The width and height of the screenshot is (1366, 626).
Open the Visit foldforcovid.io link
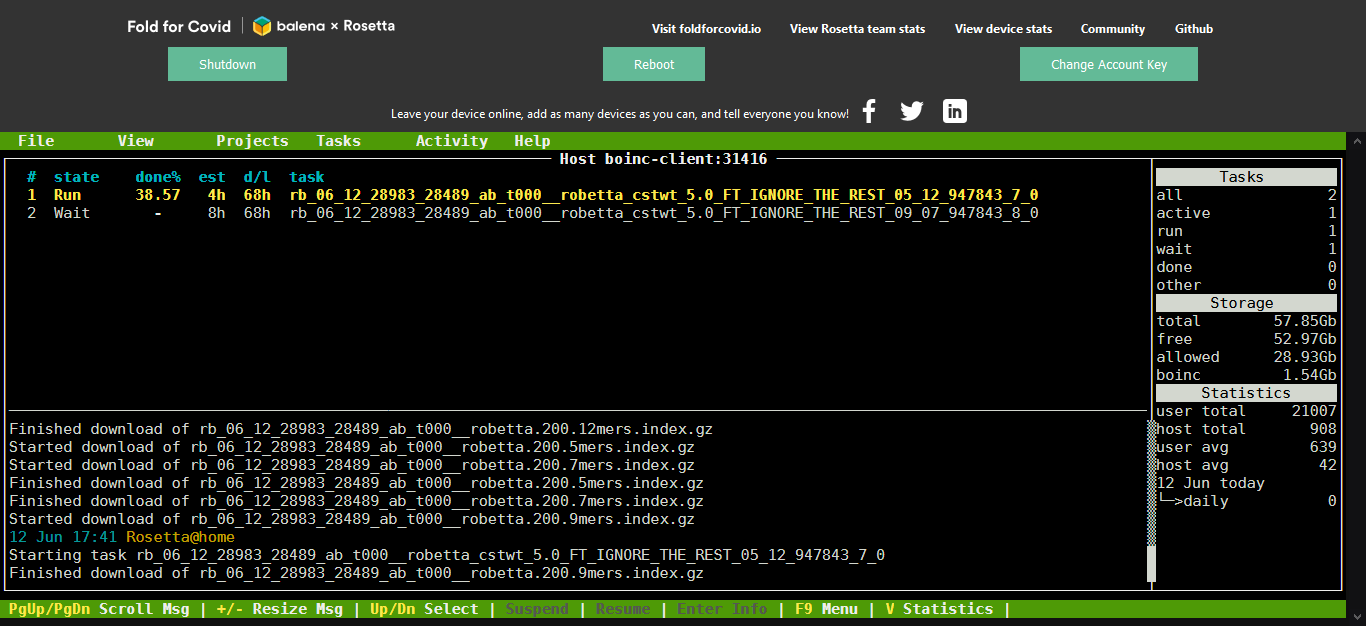pos(706,29)
